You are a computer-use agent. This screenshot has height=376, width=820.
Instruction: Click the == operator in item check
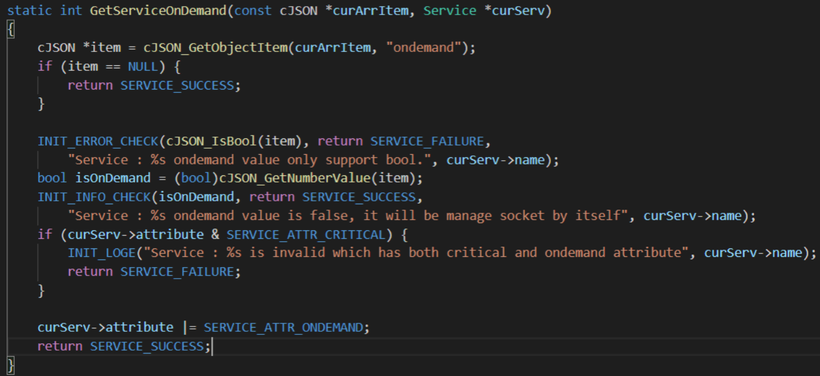[113, 66]
